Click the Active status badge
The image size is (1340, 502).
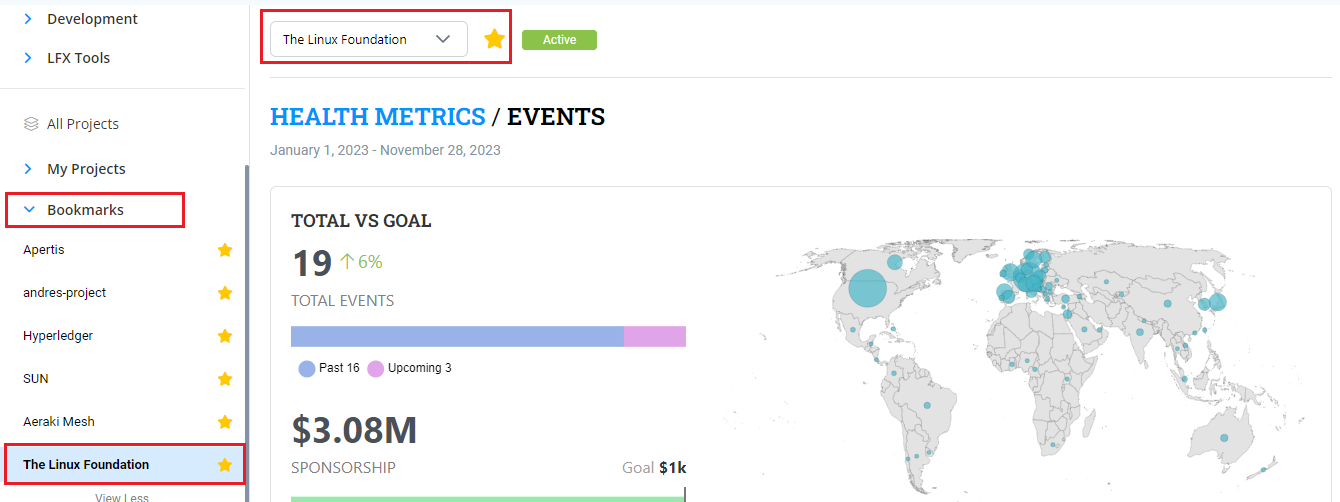[559, 40]
